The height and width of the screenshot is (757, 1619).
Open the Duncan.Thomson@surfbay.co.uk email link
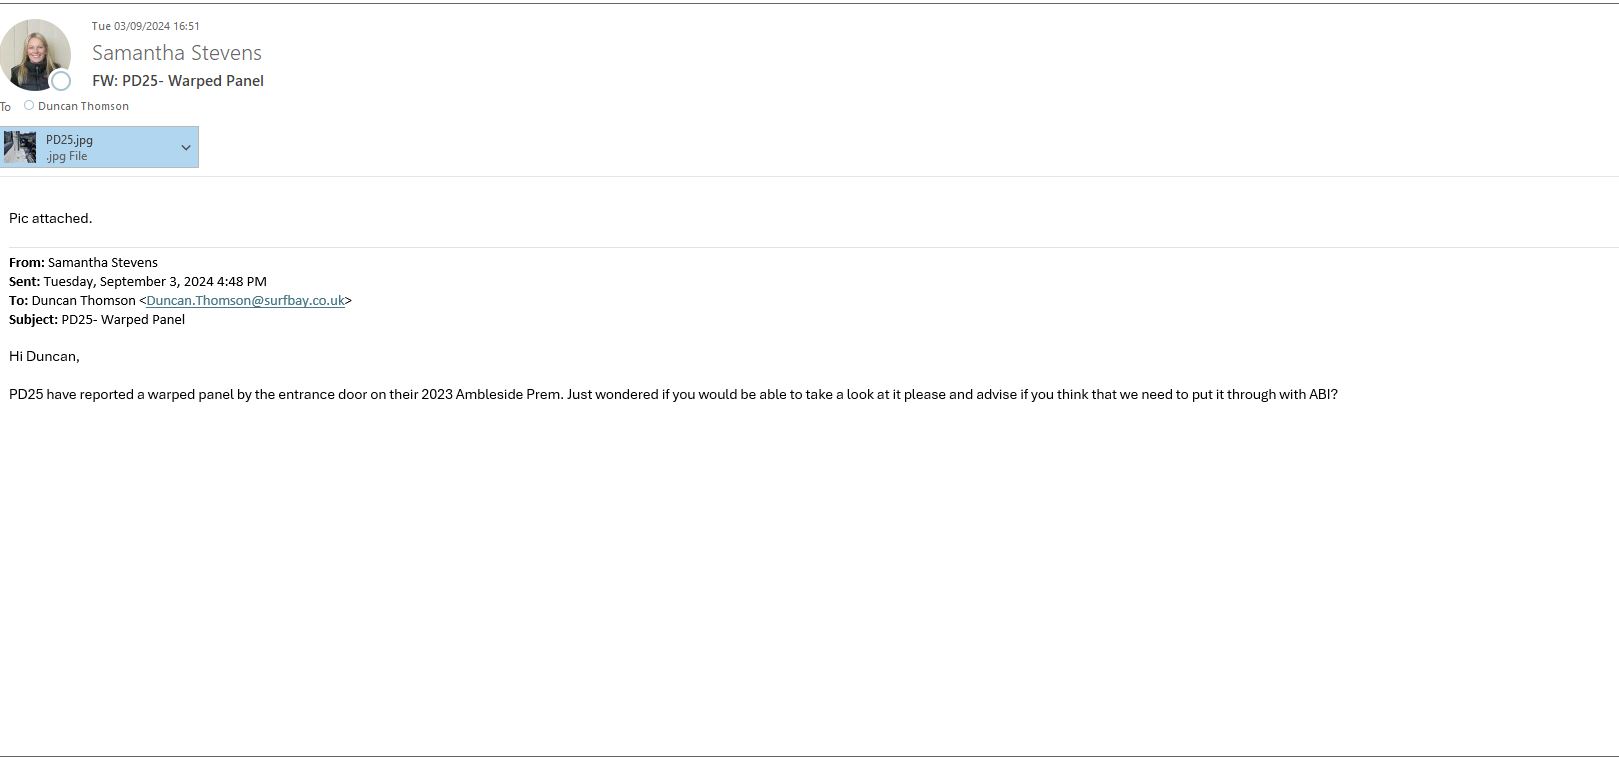tap(245, 300)
